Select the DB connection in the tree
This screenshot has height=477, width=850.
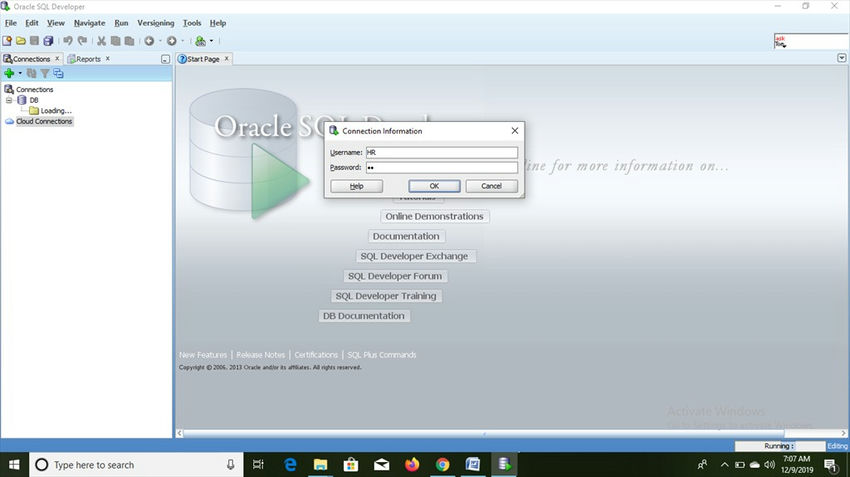(34, 100)
